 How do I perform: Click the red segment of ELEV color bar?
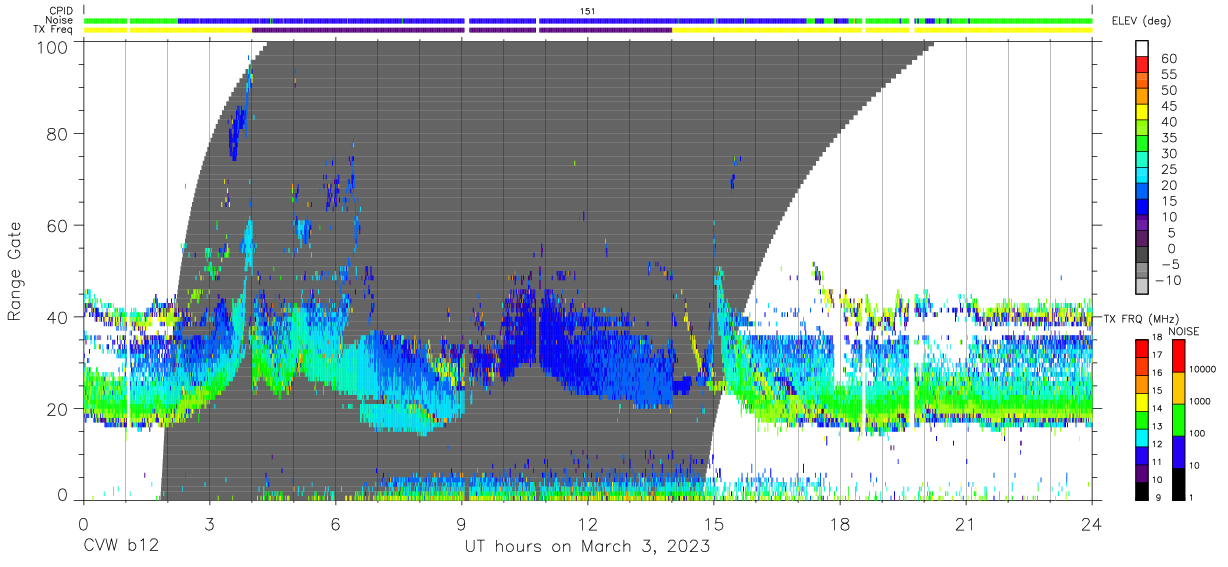pyautogui.click(x=1142, y=65)
